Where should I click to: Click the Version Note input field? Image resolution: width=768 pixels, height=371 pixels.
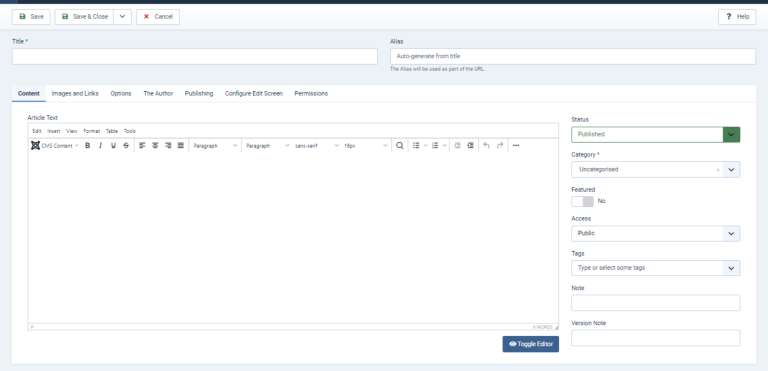pos(655,338)
